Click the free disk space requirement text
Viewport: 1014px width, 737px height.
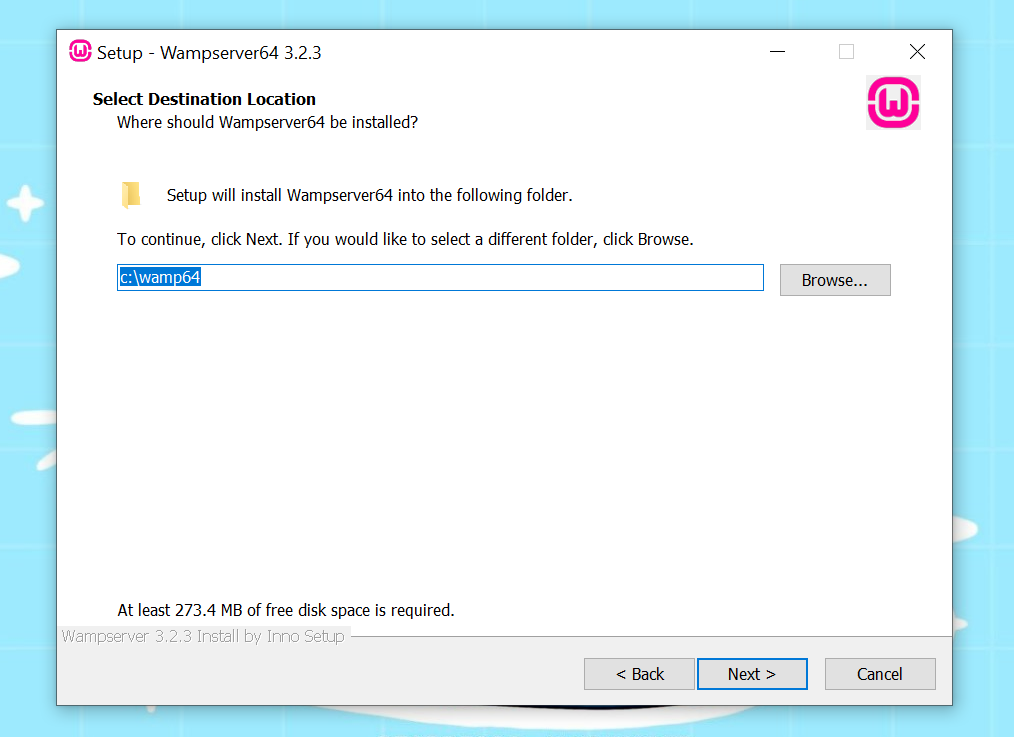coord(286,610)
